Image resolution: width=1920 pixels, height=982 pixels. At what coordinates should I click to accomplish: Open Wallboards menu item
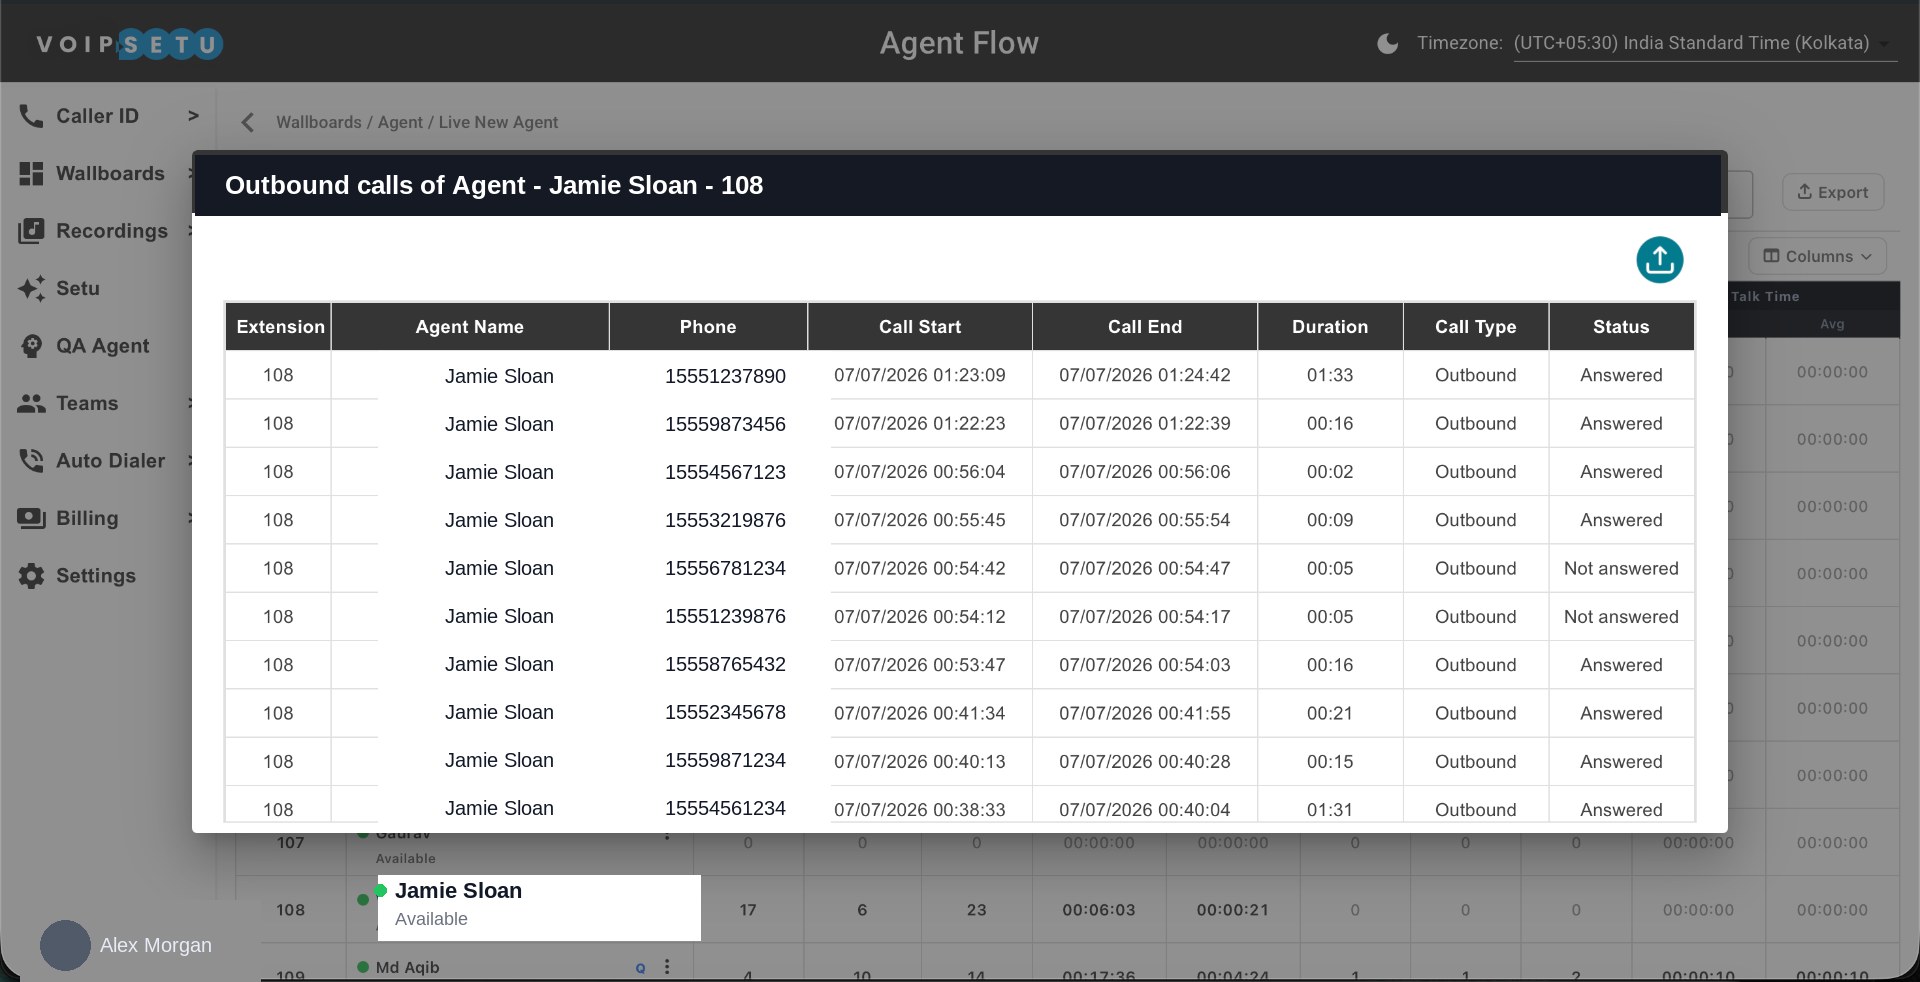[110, 173]
